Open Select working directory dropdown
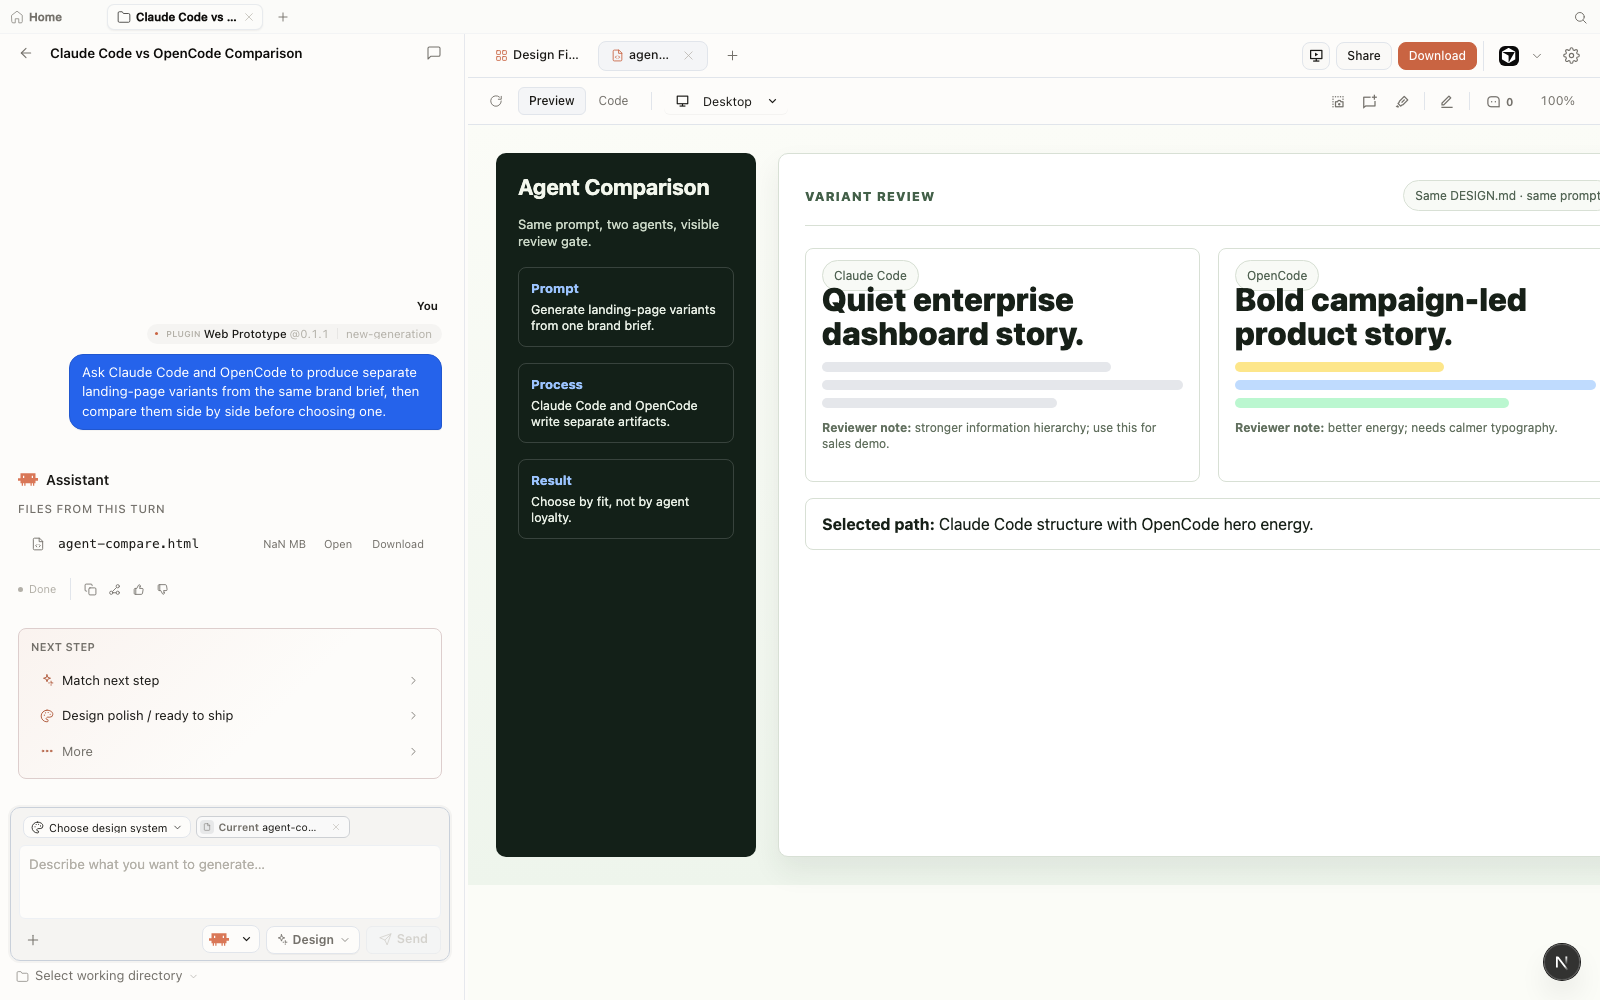1600x1000 pixels. tap(107, 976)
